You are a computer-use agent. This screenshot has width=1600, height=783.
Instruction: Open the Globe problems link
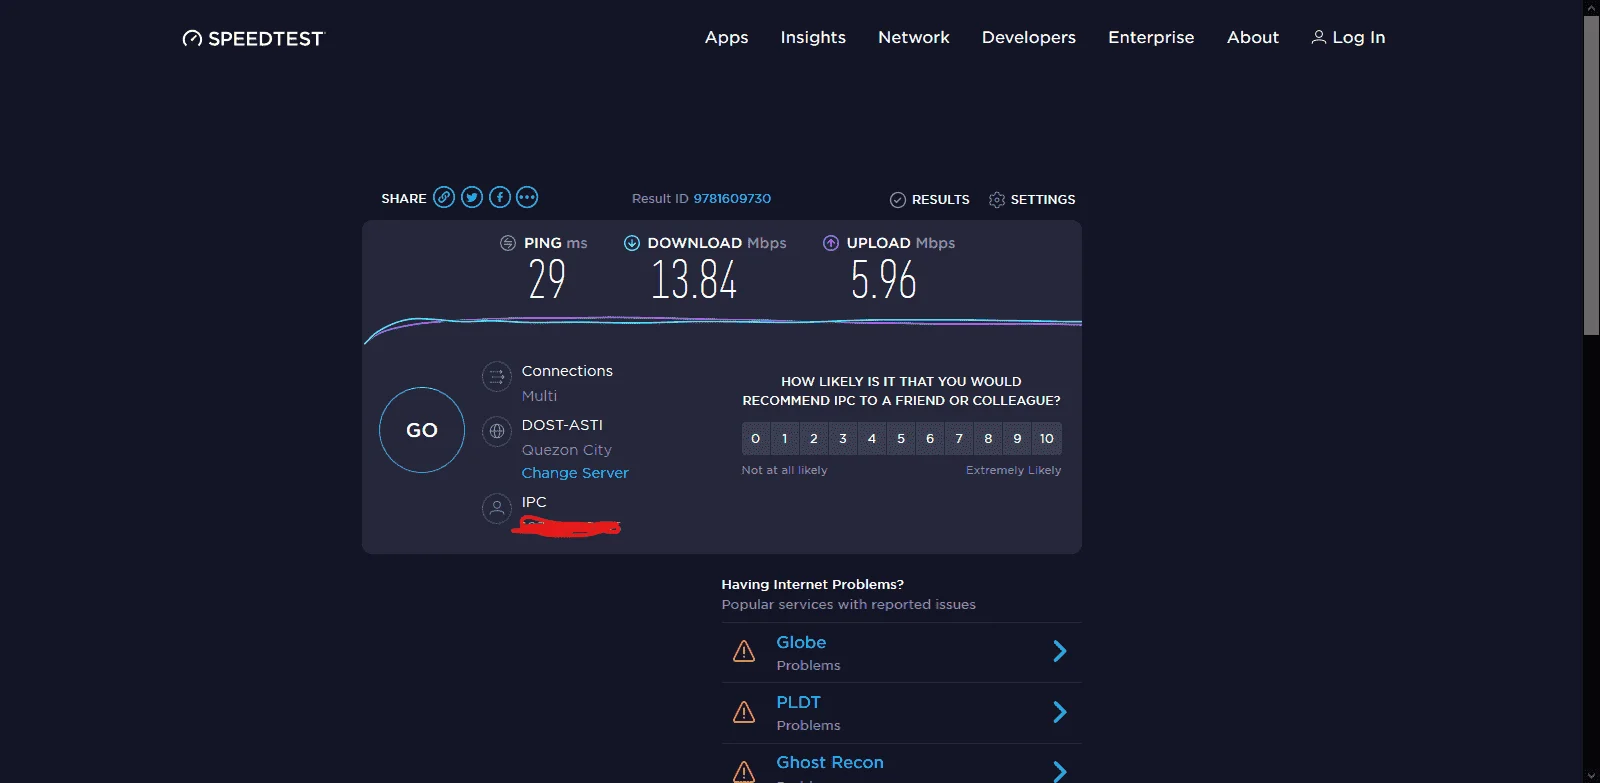[801, 642]
